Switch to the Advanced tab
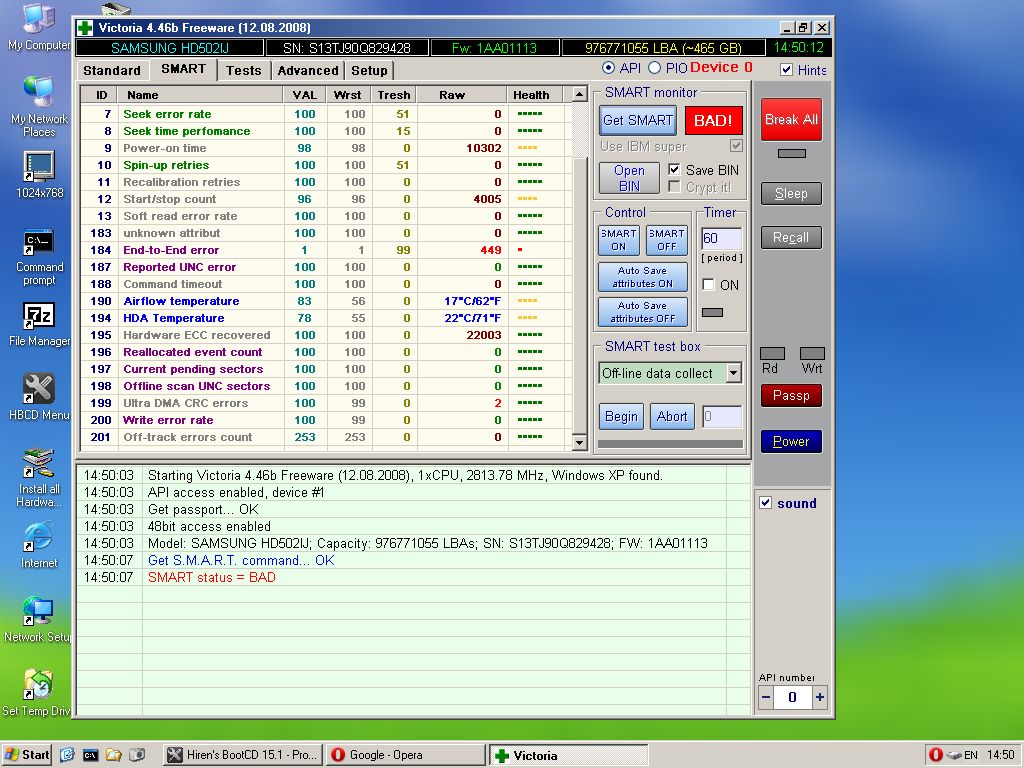The image size is (1024, 768). tap(308, 71)
